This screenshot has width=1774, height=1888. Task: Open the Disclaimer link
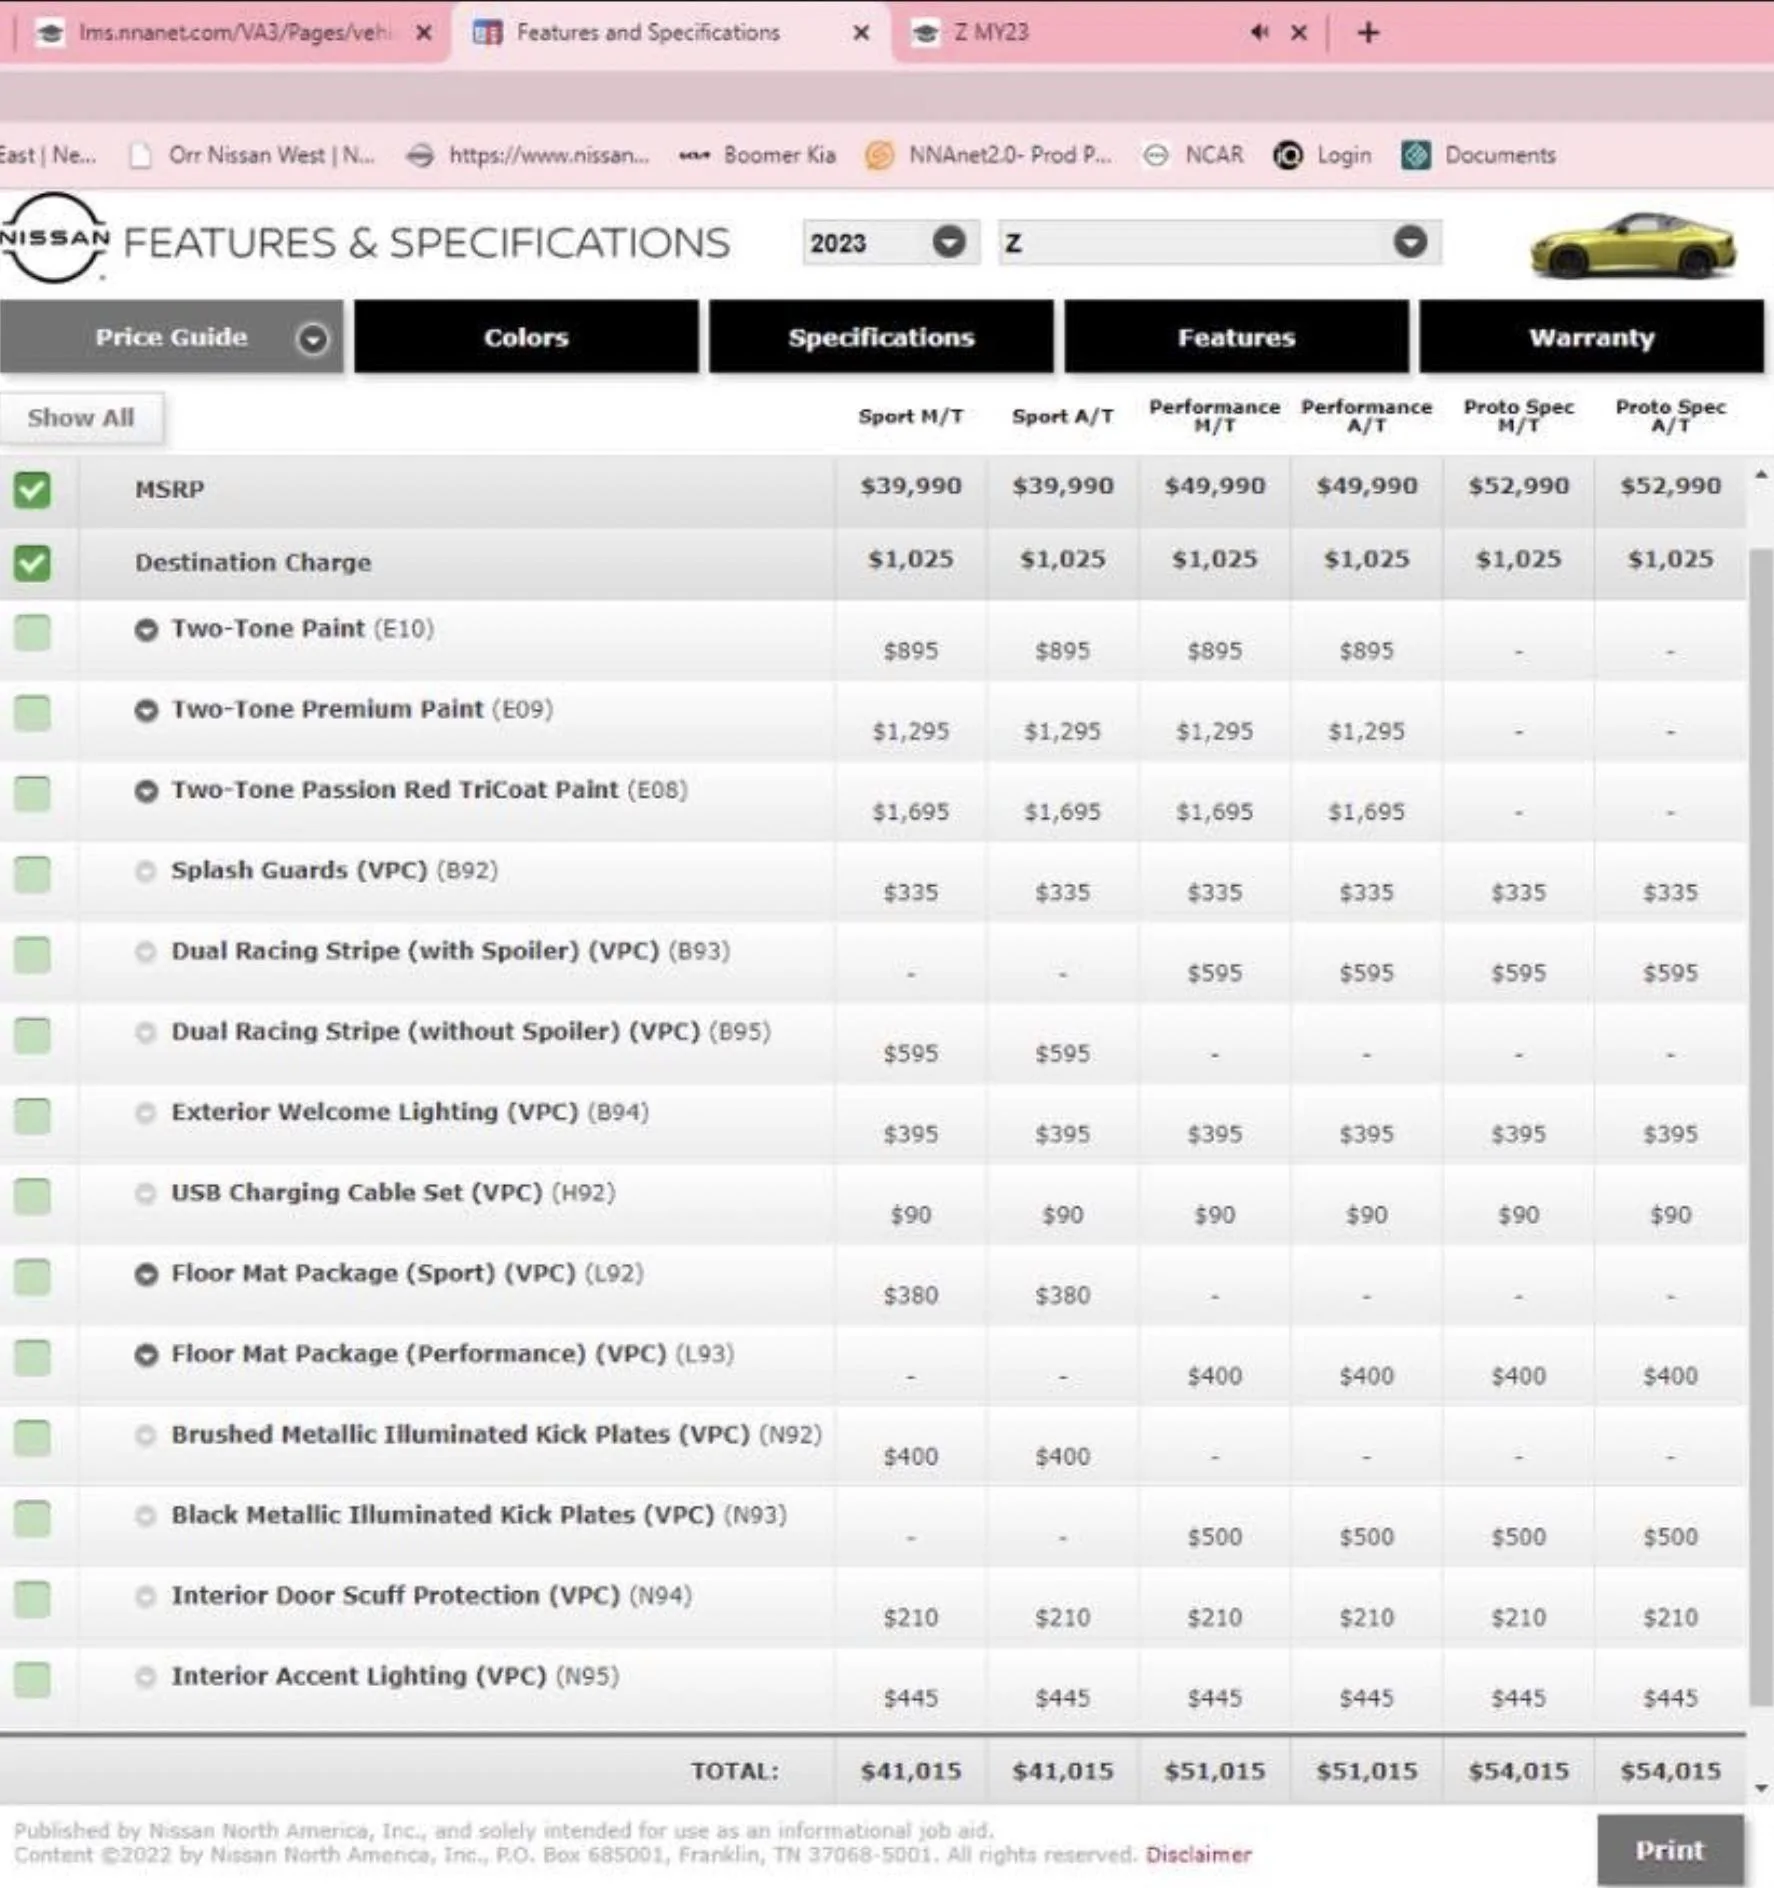(x=1198, y=1855)
